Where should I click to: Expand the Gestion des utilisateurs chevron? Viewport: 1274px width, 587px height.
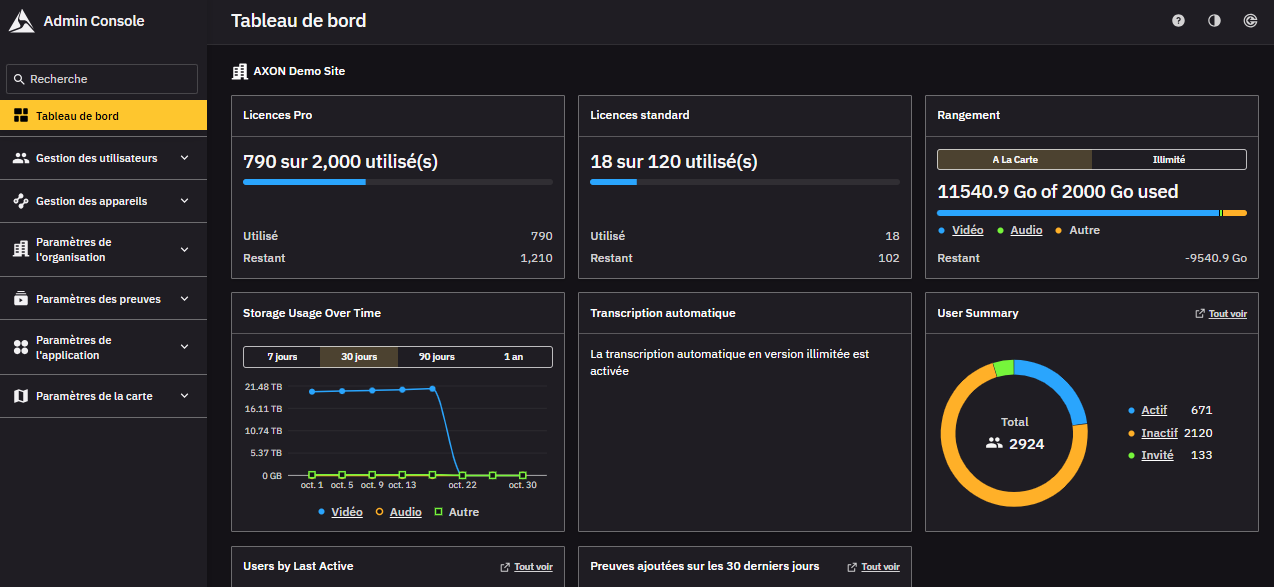coord(184,158)
